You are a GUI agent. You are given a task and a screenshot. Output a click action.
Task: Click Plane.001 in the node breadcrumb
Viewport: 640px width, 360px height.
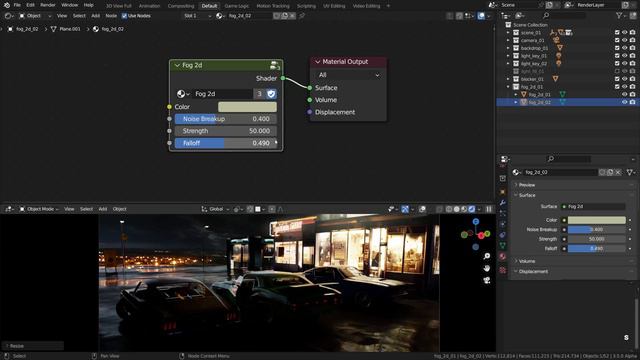pos(66,29)
